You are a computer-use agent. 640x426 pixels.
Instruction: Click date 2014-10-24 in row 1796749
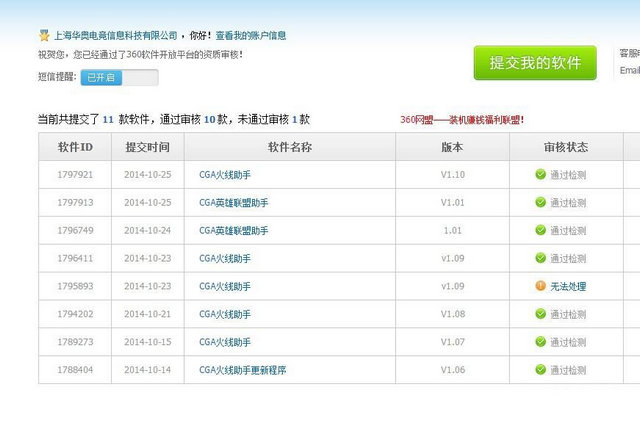[148, 231]
